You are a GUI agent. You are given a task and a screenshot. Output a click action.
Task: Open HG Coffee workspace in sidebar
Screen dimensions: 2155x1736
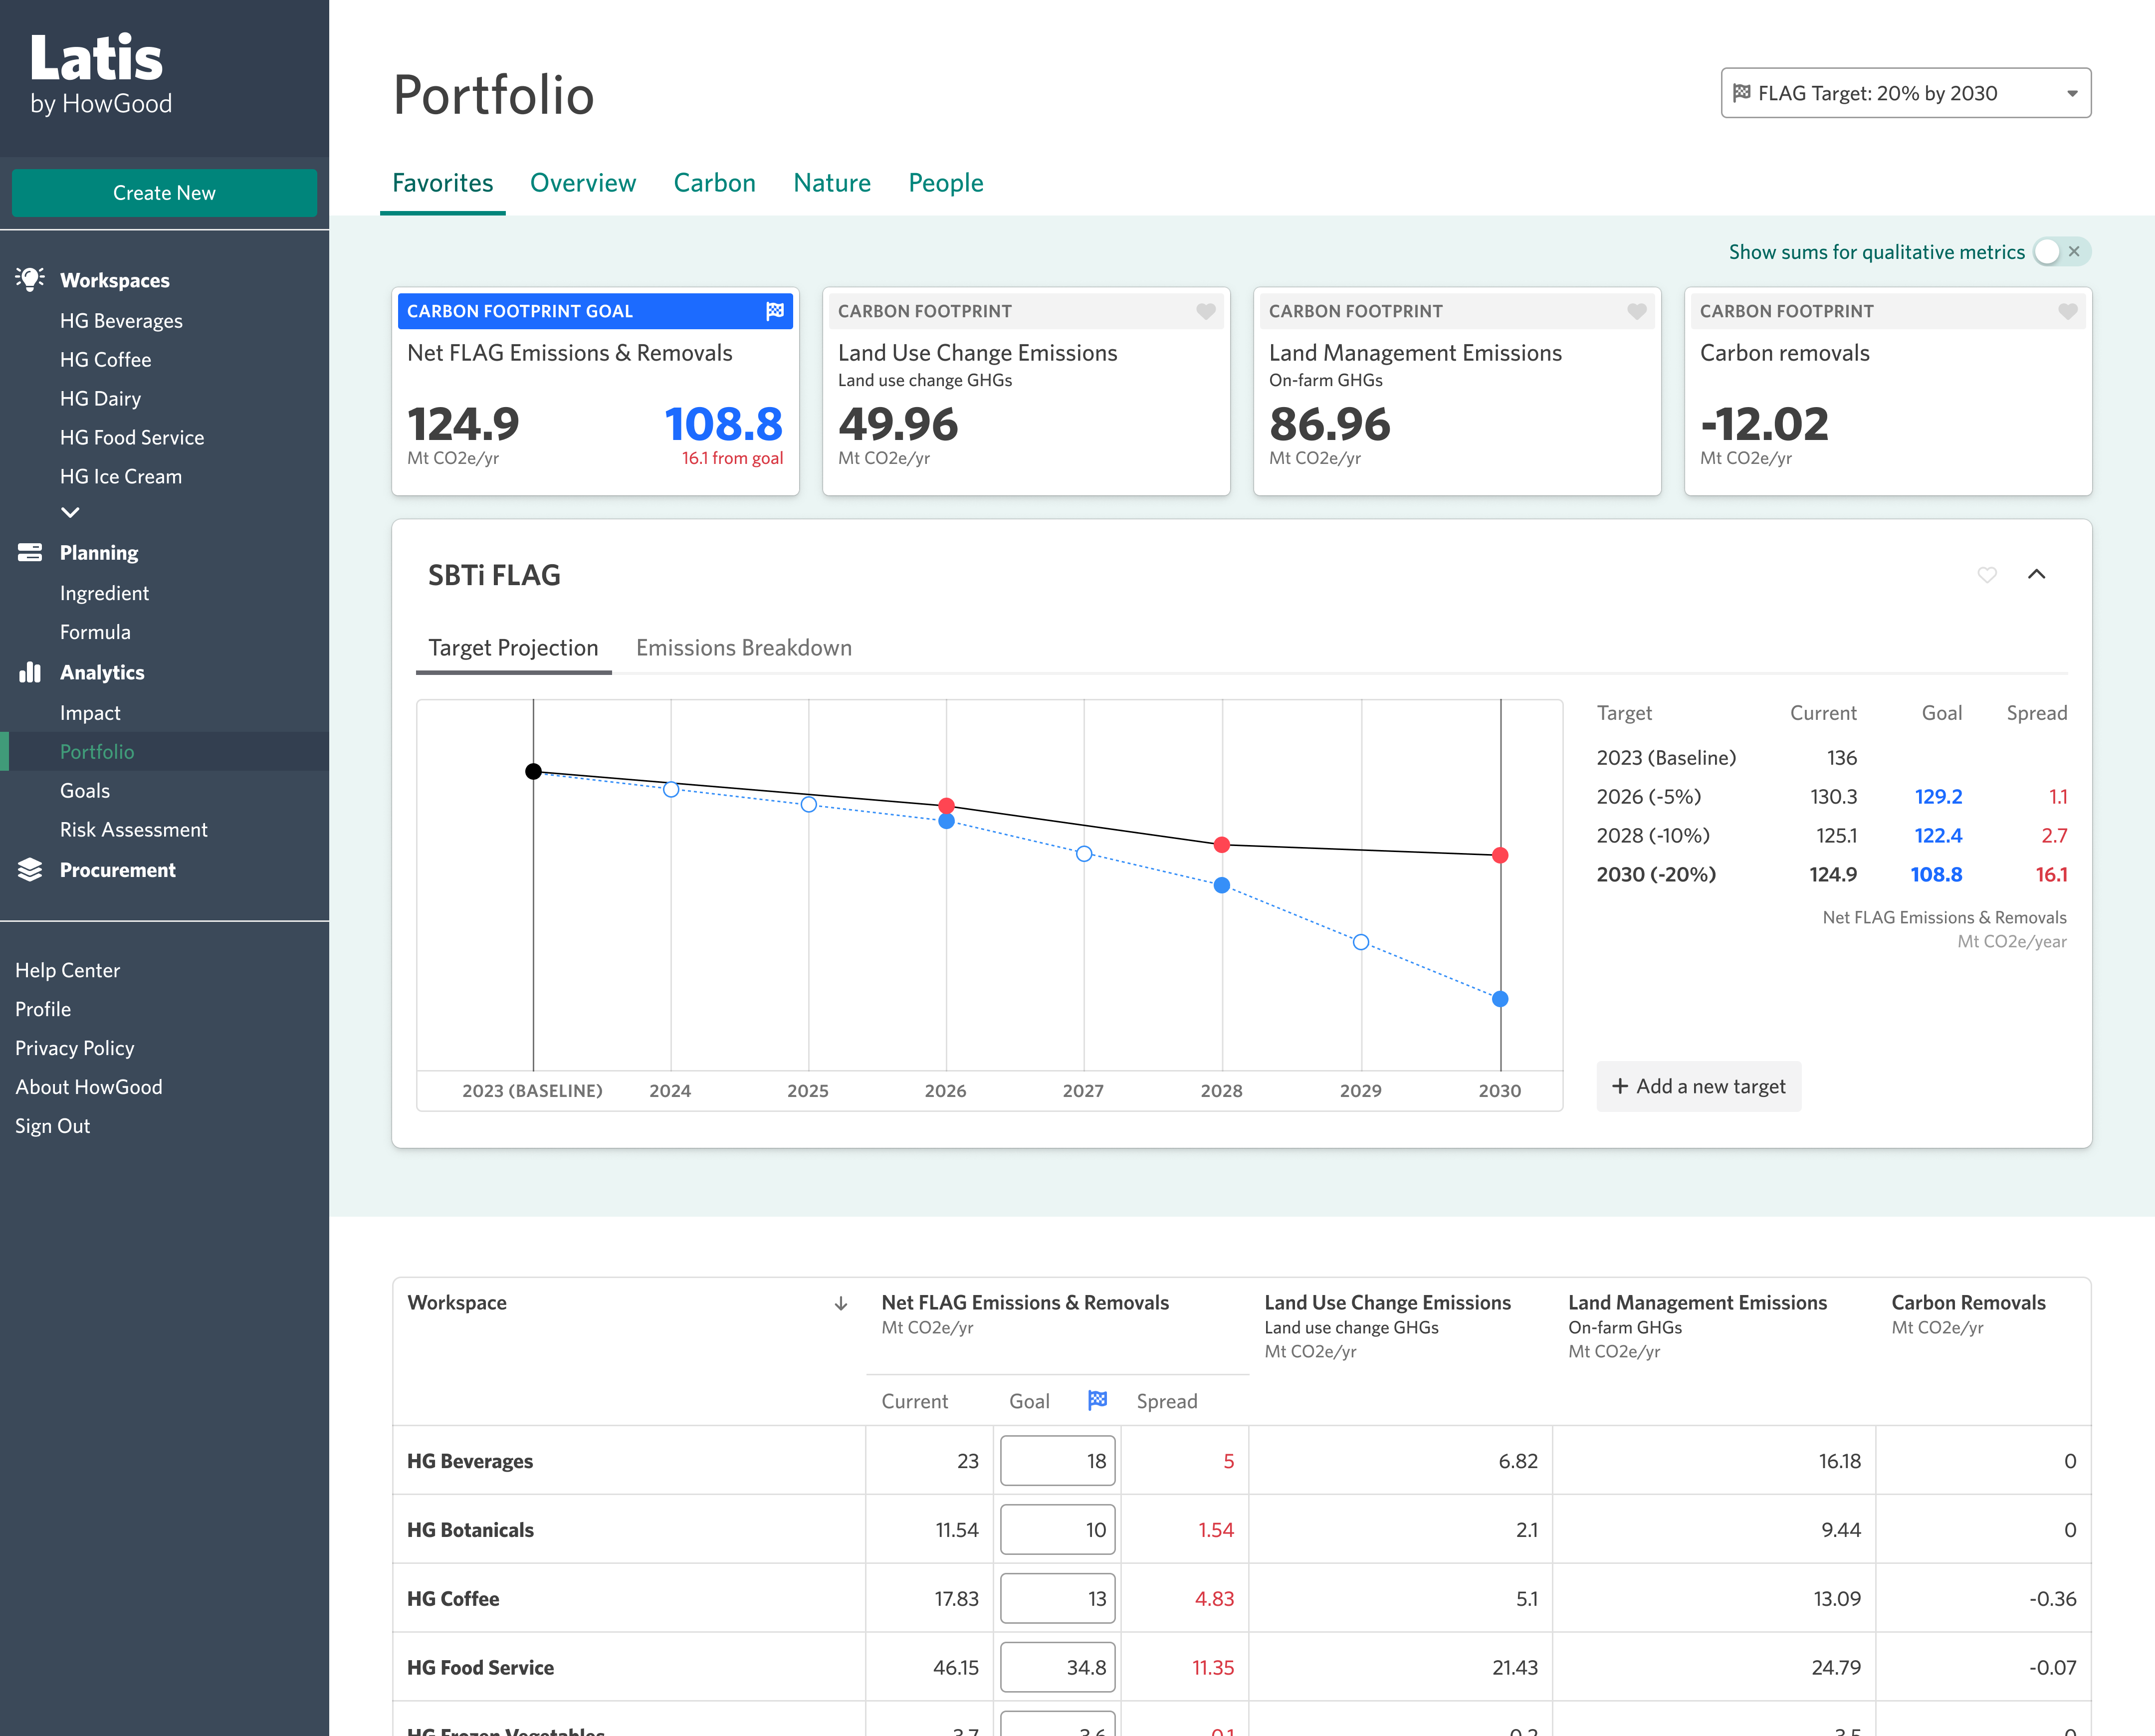[105, 360]
